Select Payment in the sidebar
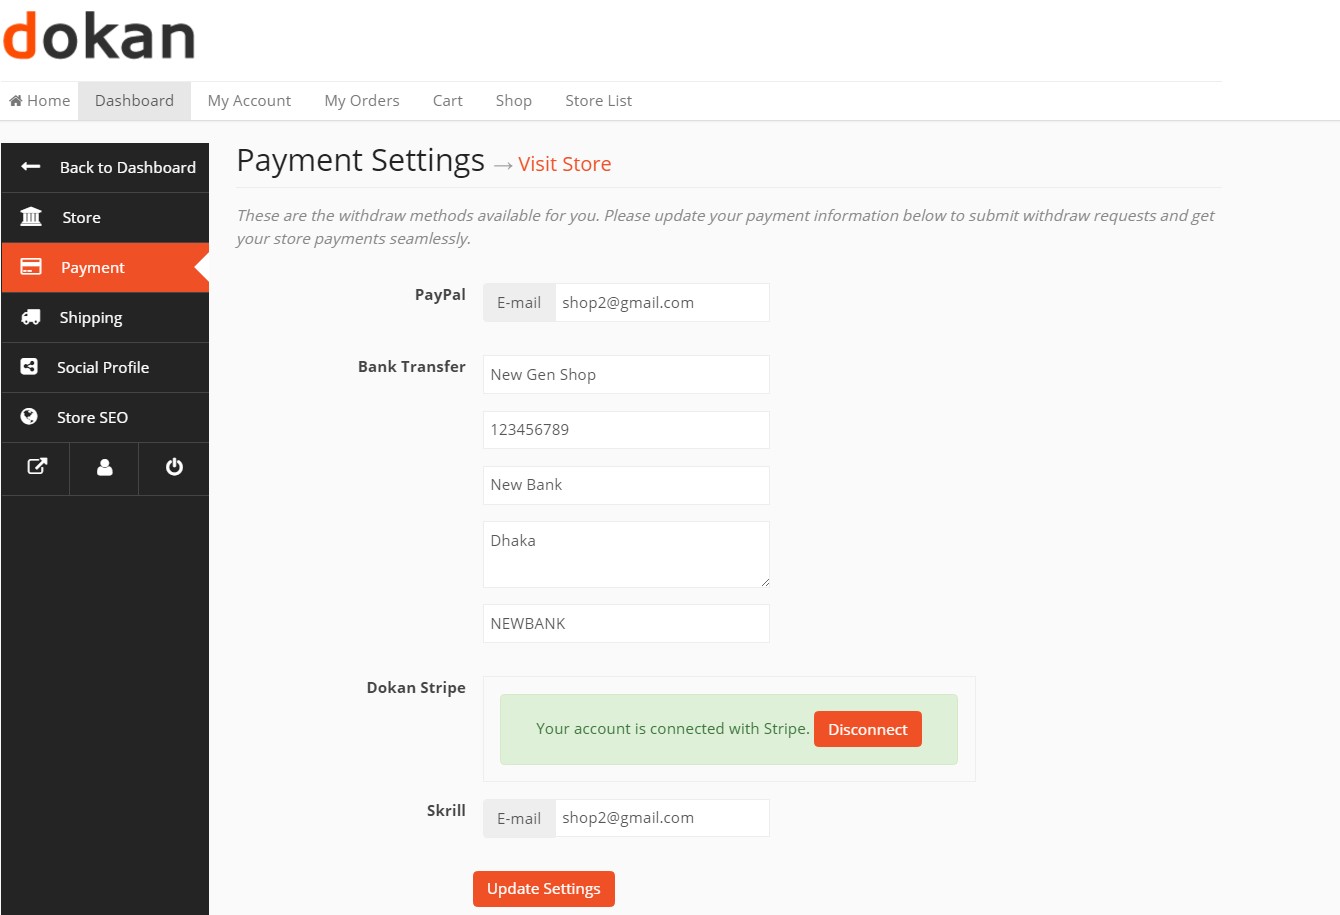This screenshot has height=915, width=1340. tap(105, 267)
